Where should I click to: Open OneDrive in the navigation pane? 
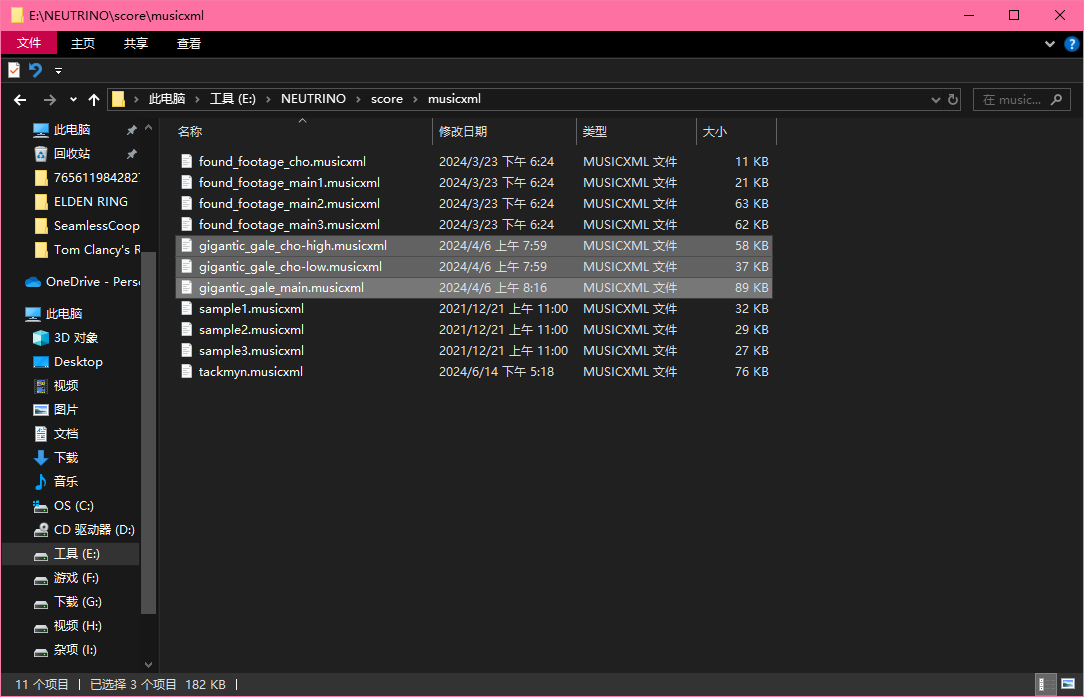[85, 282]
